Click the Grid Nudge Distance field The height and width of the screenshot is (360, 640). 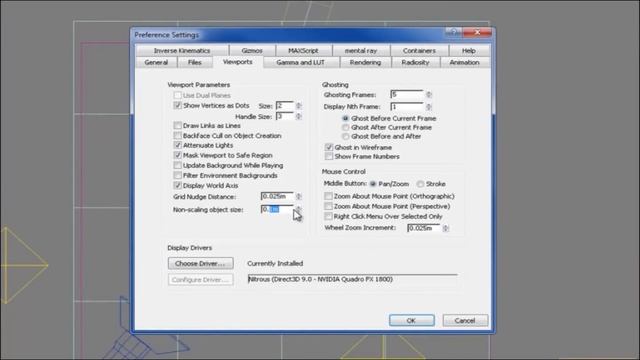(x=277, y=196)
